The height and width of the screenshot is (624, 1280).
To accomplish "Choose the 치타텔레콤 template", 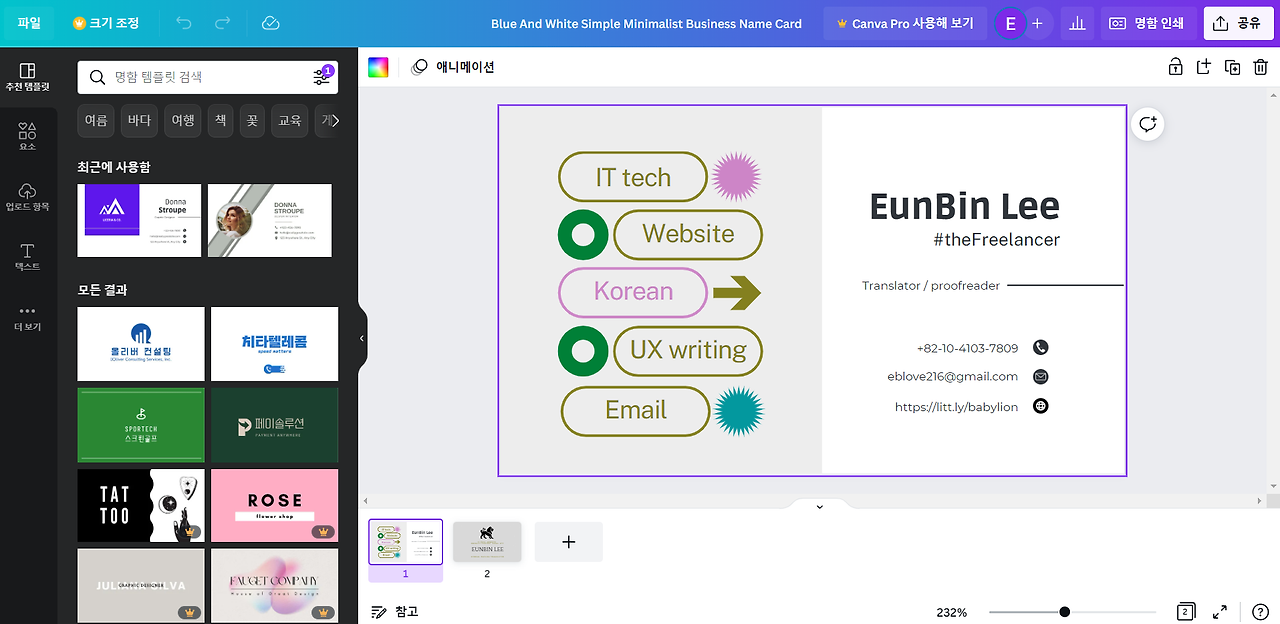I will tap(275, 344).
